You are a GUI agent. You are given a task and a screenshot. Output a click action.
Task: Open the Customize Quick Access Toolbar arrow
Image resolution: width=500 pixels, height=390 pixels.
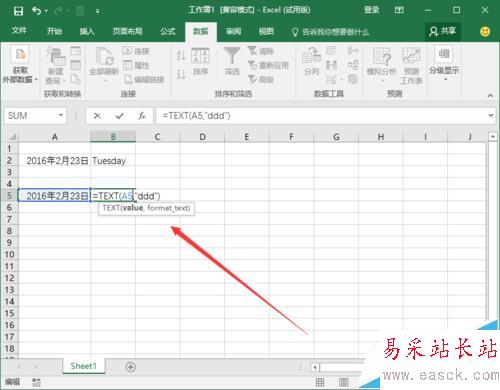coord(97,11)
